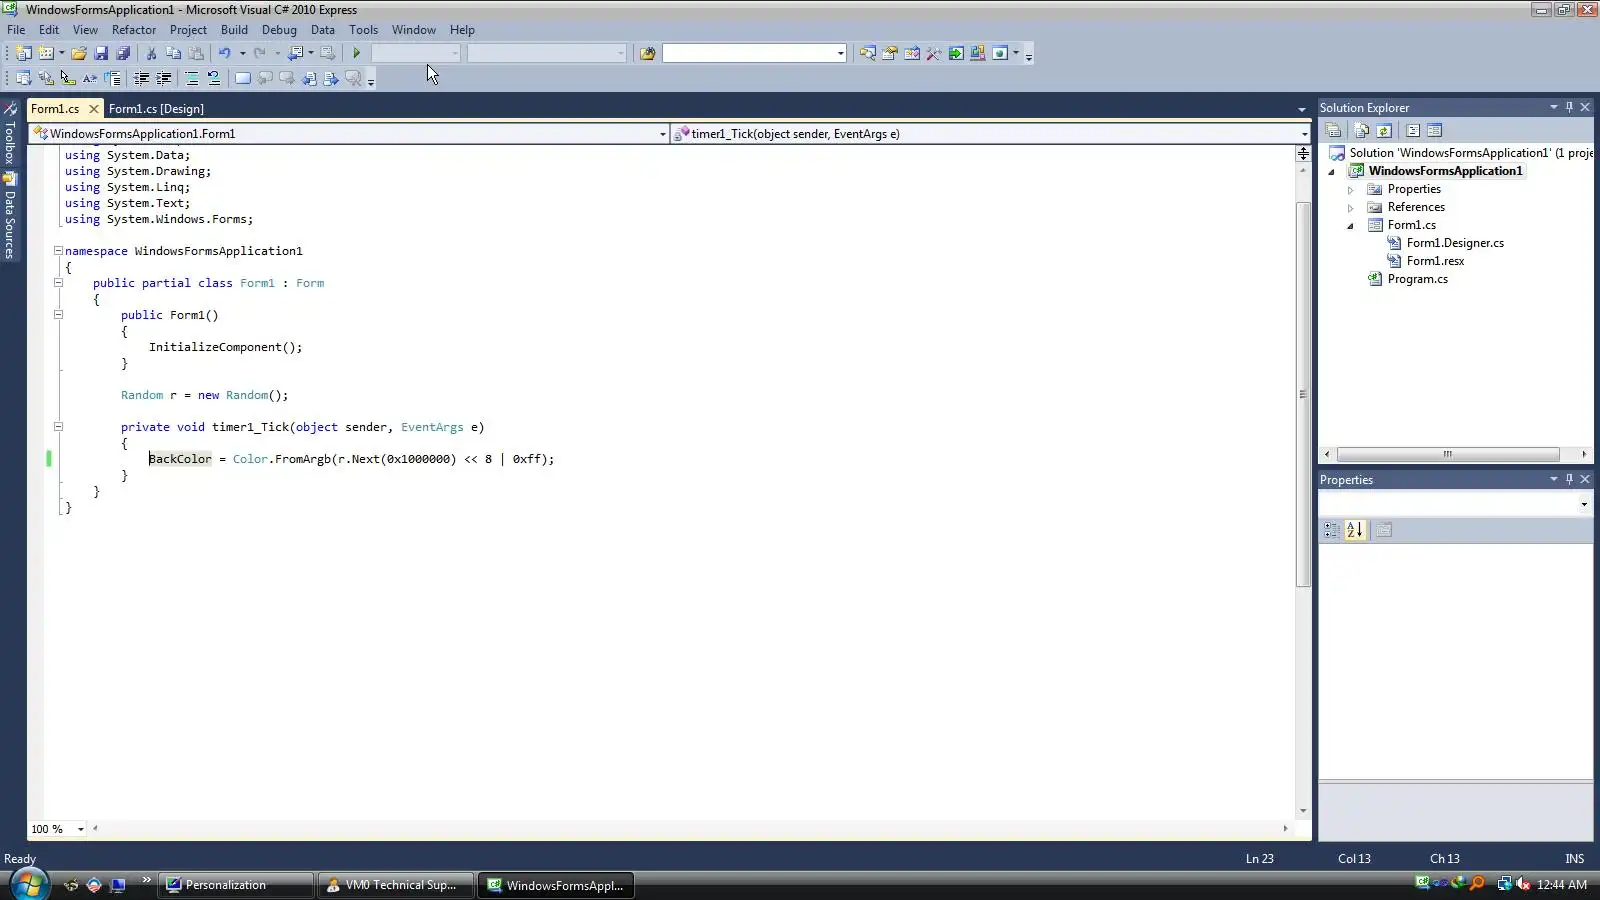1600x900 pixels.
Task: Toggle the bookmark icon in text editor toolbar
Action: tap(242, 78)
